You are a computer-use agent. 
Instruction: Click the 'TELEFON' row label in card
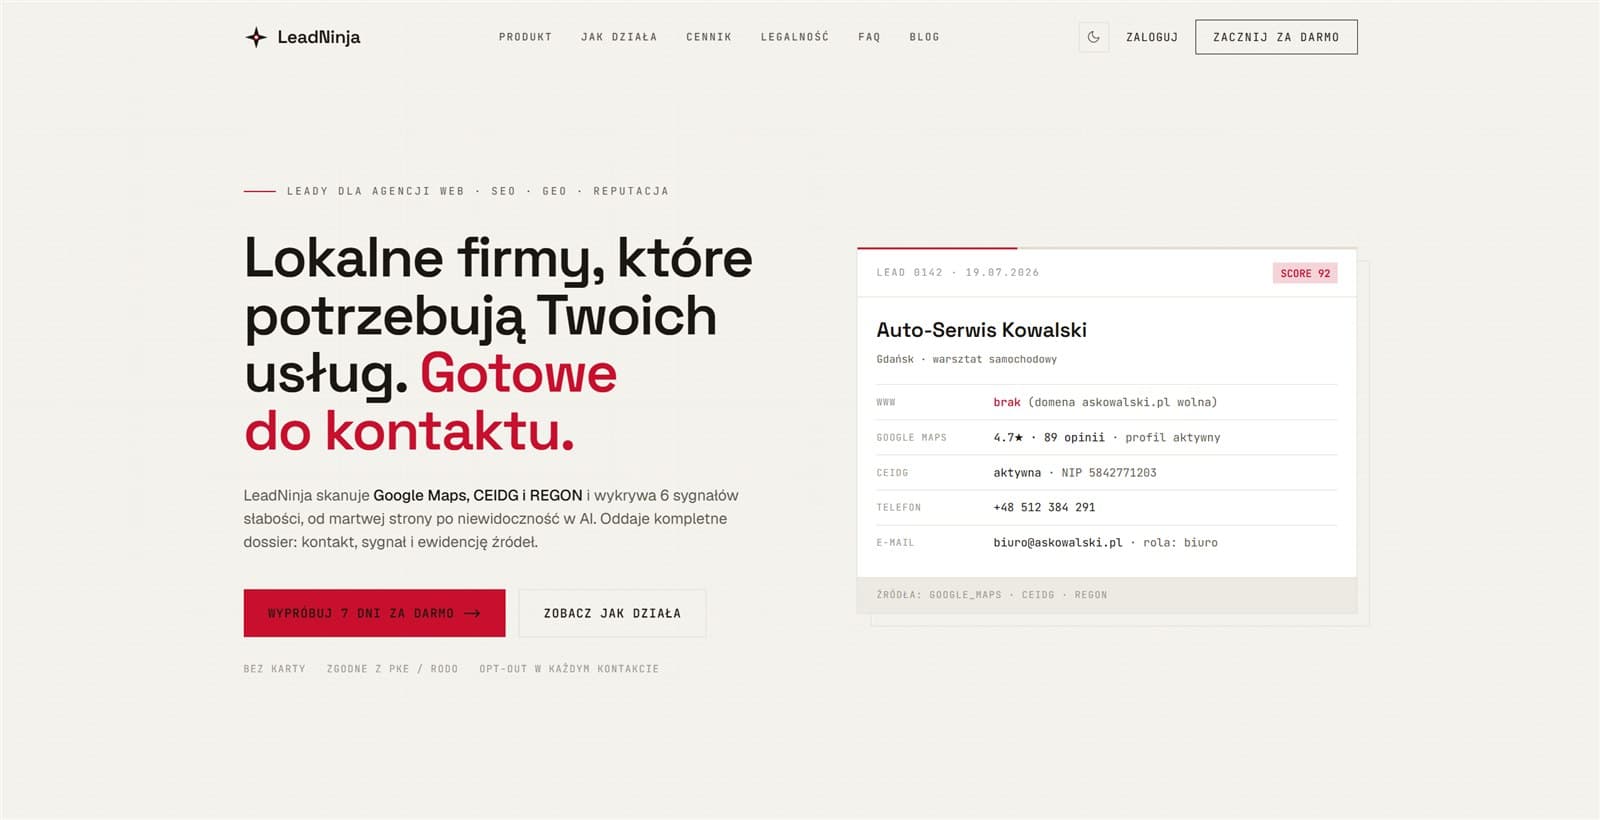tap(899, 508)
